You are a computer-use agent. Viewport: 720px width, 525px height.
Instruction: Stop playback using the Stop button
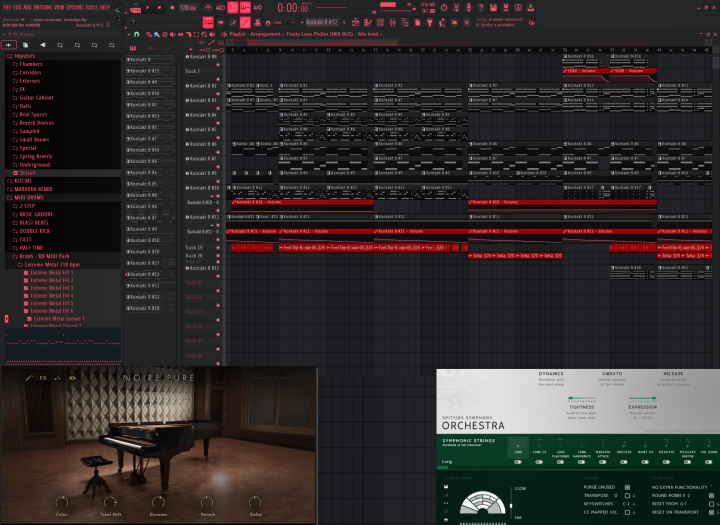coord(160,7)
